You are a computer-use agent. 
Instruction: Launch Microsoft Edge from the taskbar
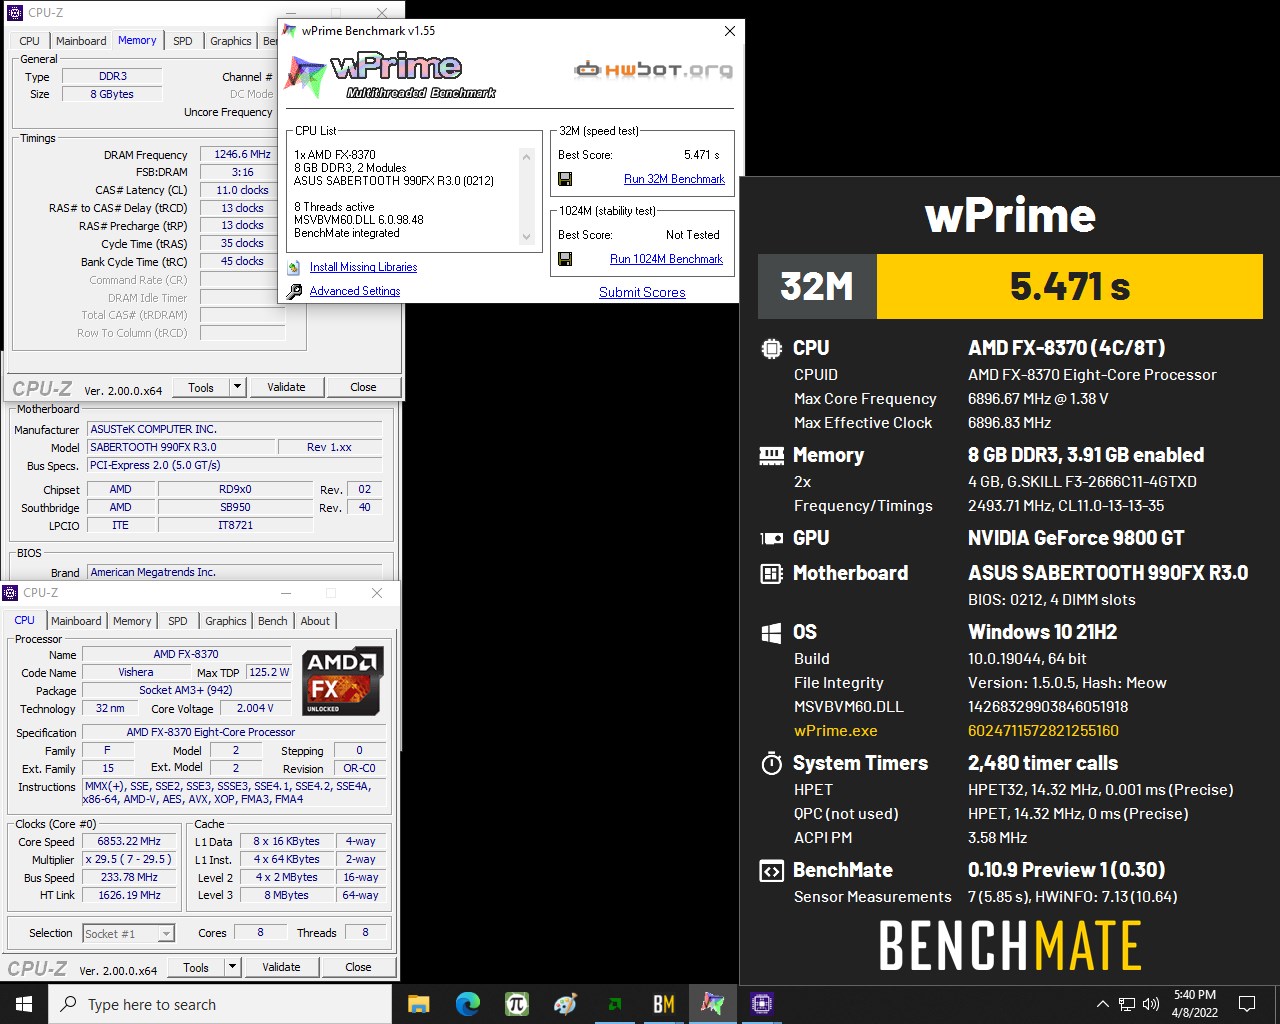pos(467,1004)
